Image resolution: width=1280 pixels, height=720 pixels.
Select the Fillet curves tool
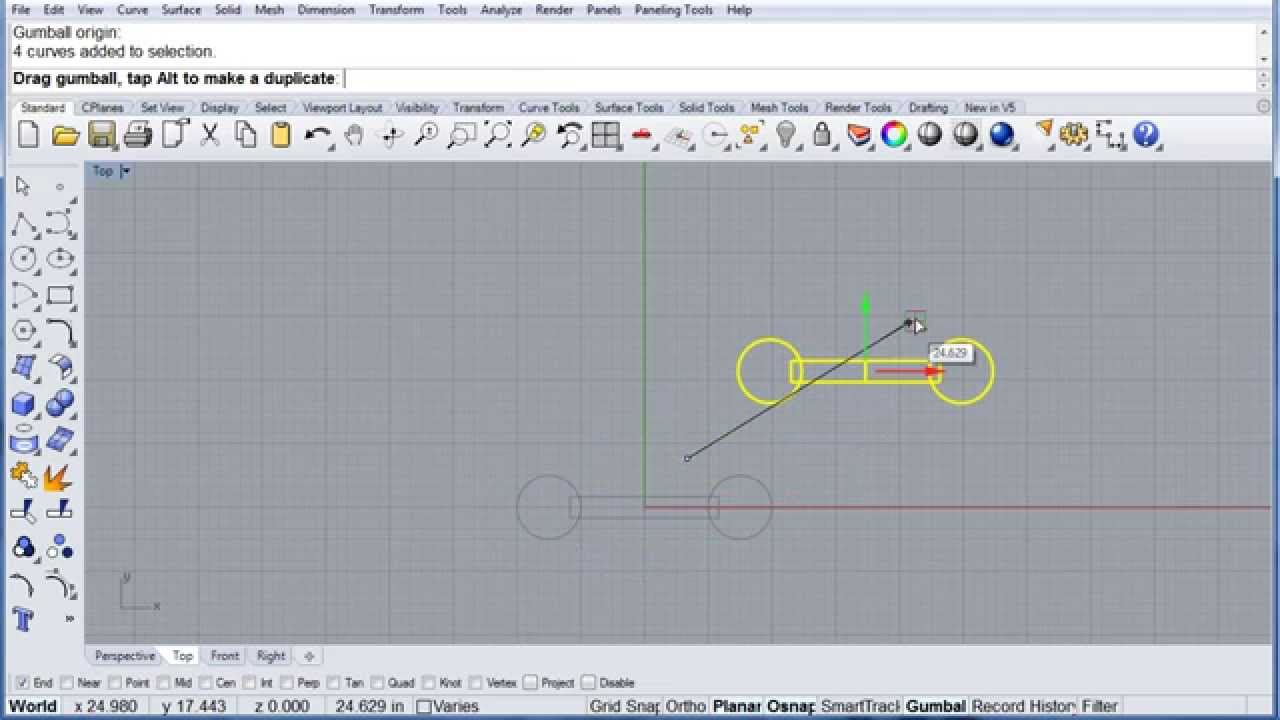[60, 331]
